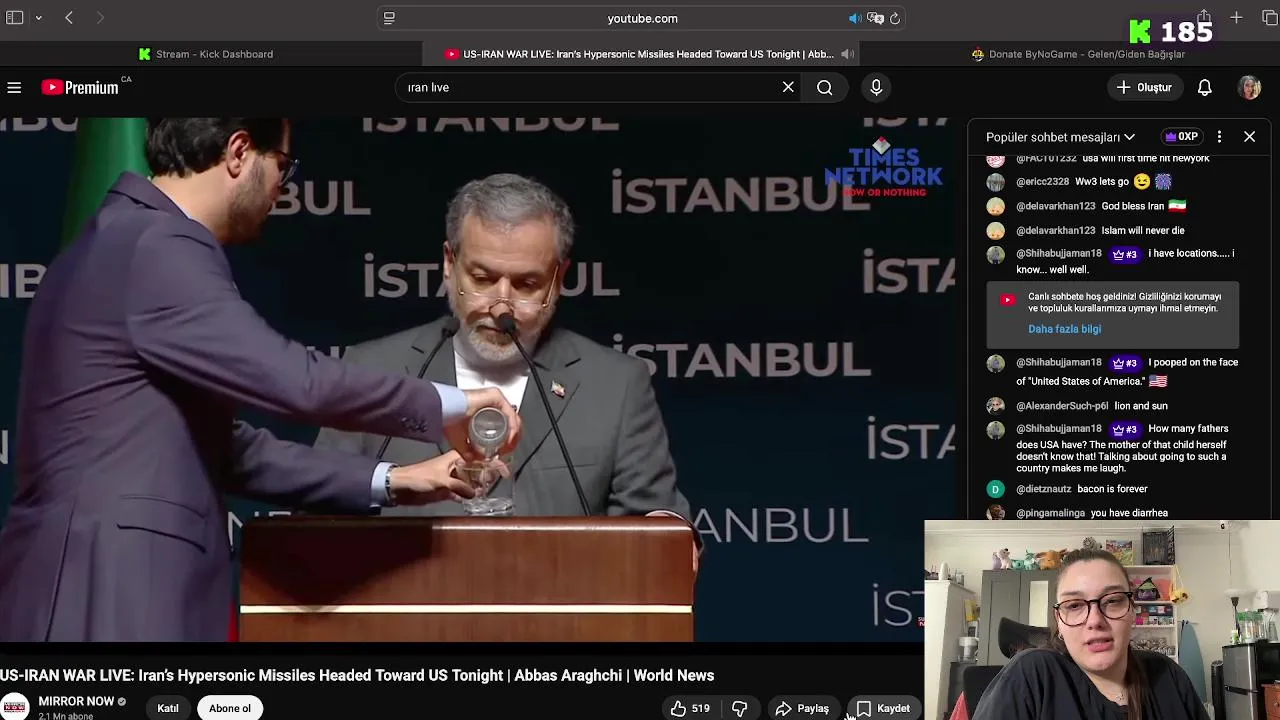The width and height of the screenshot is (1280, 720).
Task: Show Safari tab overview icon
Action: coord(1270,18)
